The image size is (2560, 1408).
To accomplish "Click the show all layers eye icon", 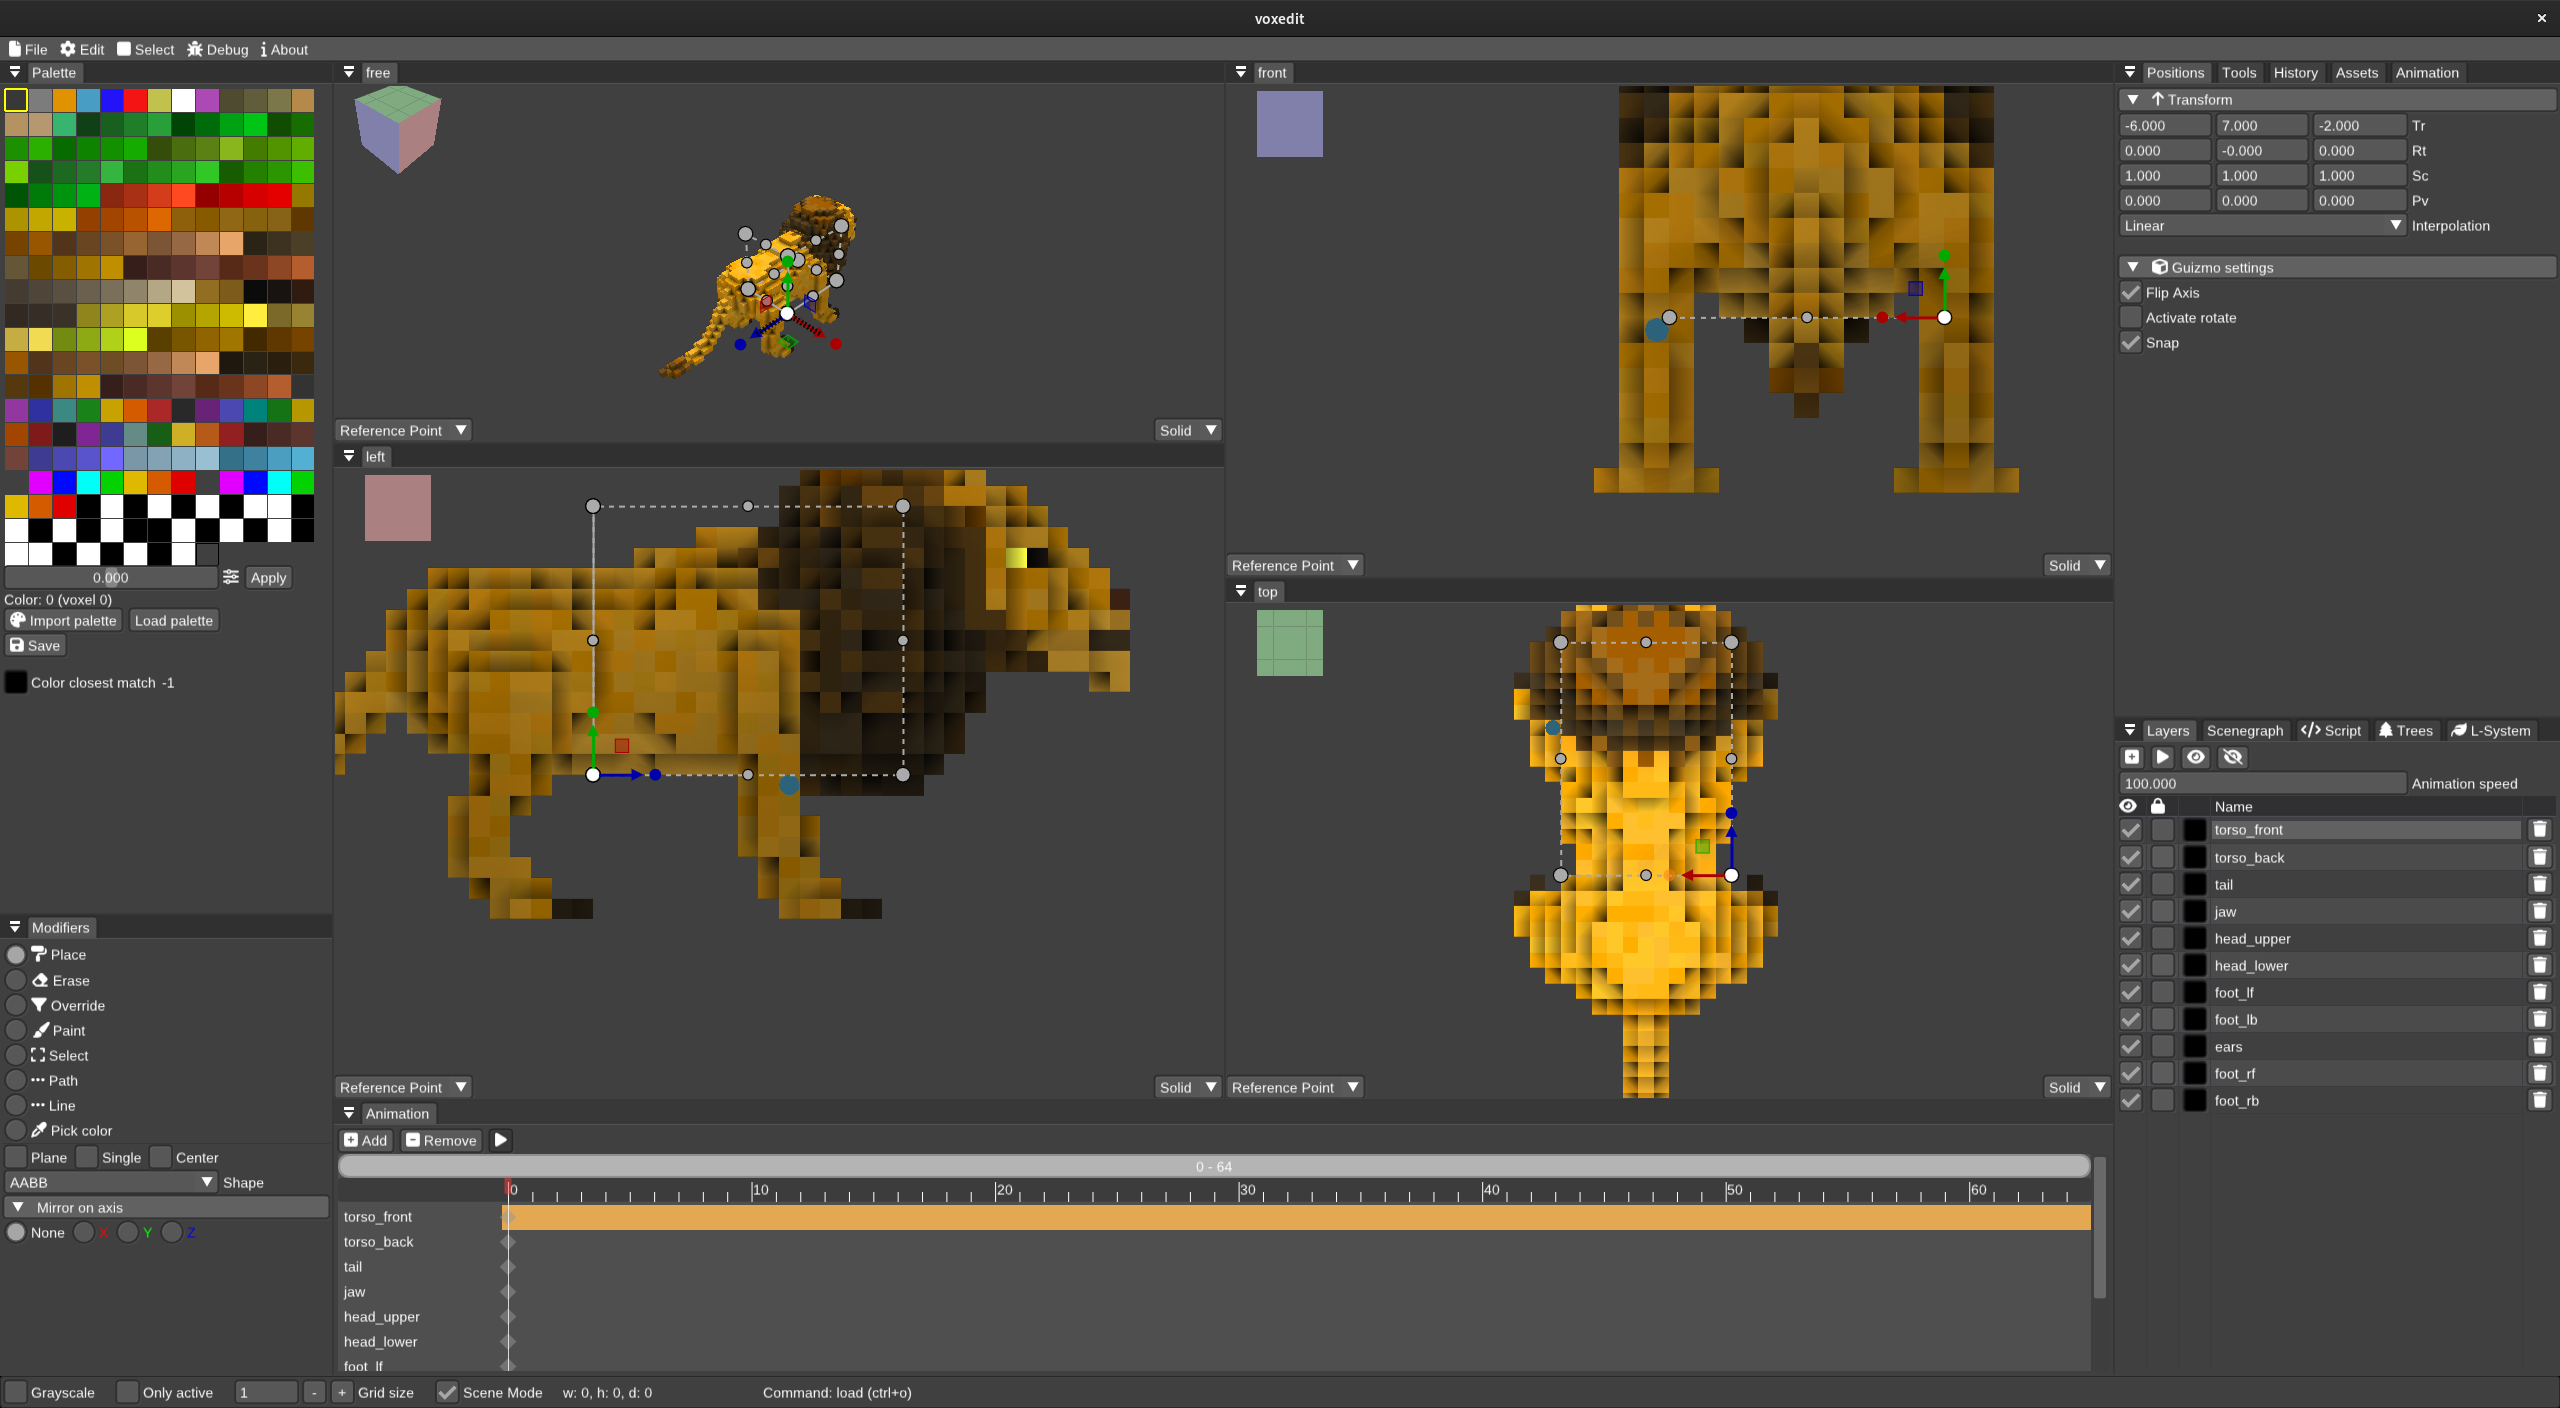I will point(2196,757).
